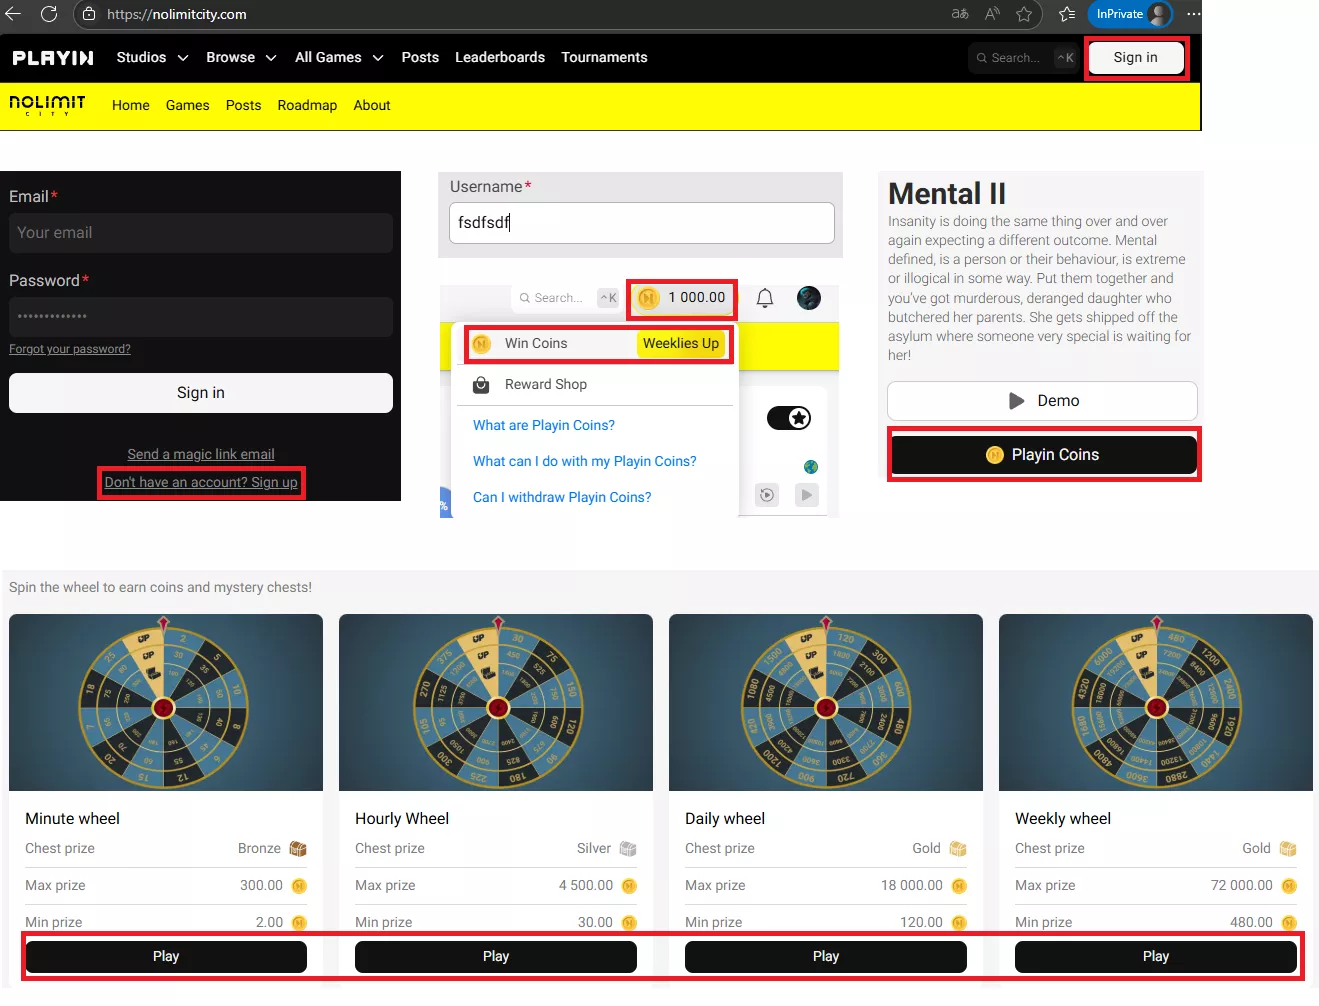The width and height of the screenshot is (1319, 1006).
Task: Toggle the star switch in the coins panel
Action: 789,418
